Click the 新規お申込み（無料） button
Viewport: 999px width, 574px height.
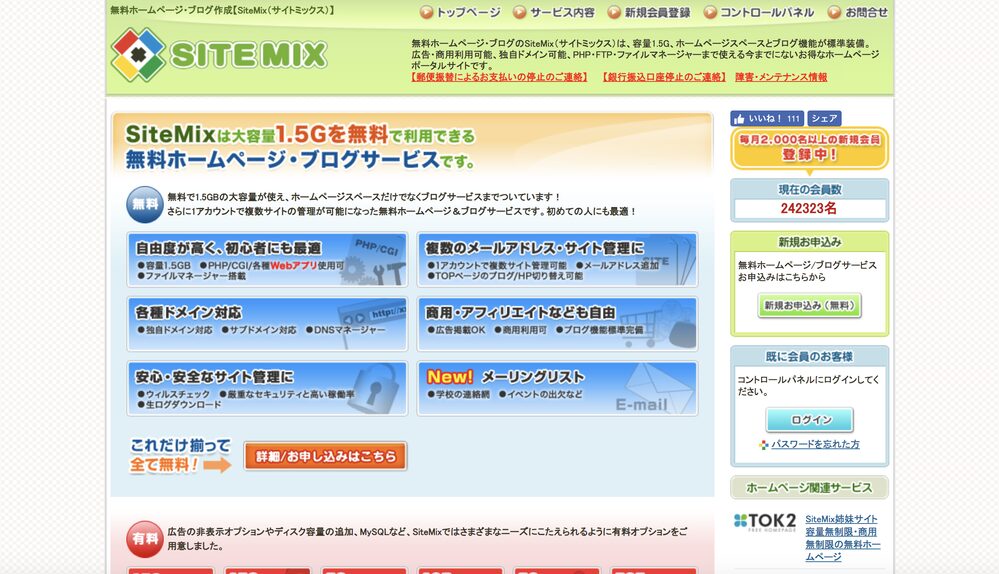(x=809, y=305)
